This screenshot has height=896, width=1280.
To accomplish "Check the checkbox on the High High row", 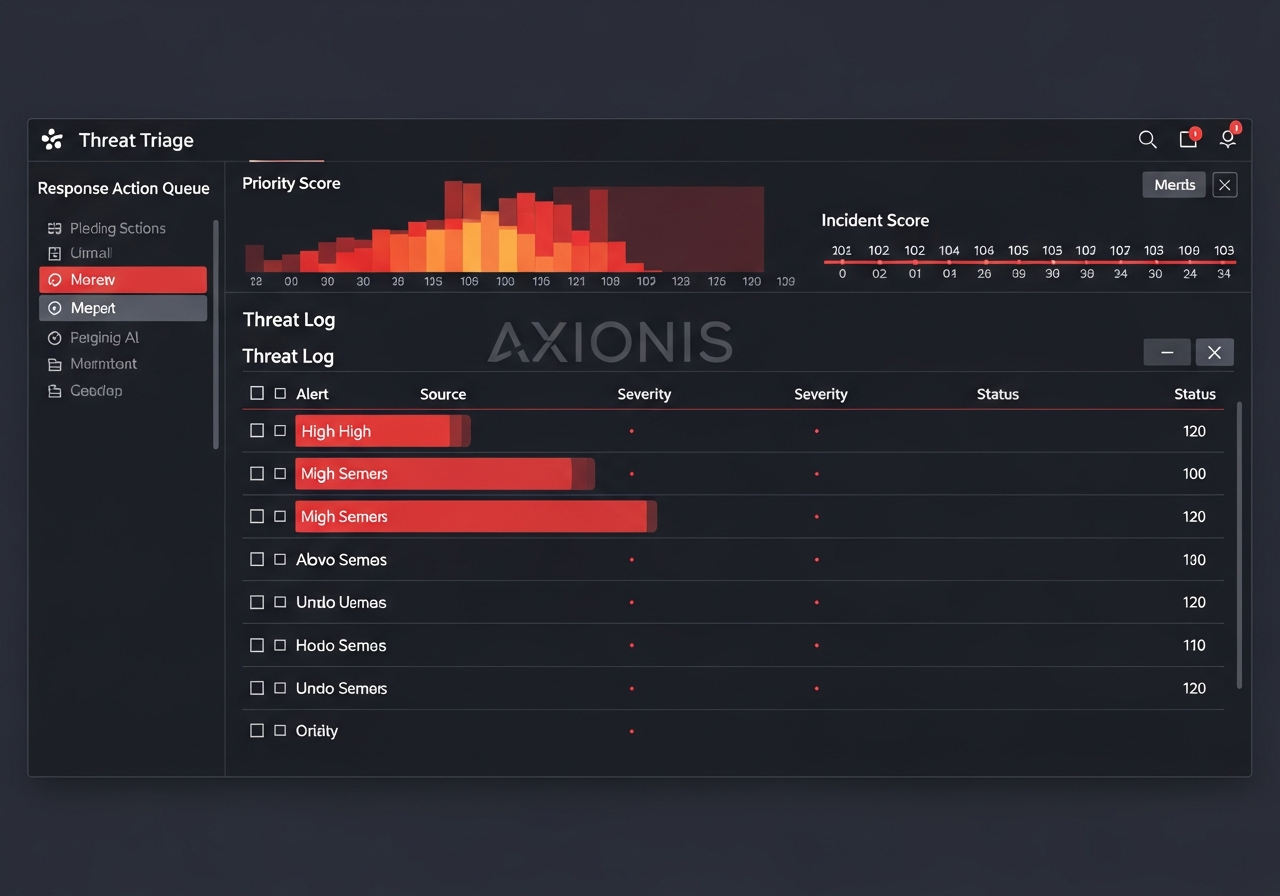I will [257, 430].
